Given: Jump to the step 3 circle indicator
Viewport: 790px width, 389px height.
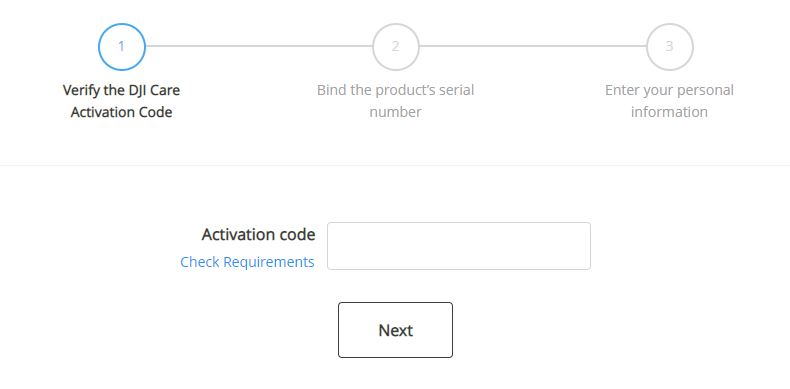Looking at the screenshot, I should pyautogui.click(x=670, y=46).
